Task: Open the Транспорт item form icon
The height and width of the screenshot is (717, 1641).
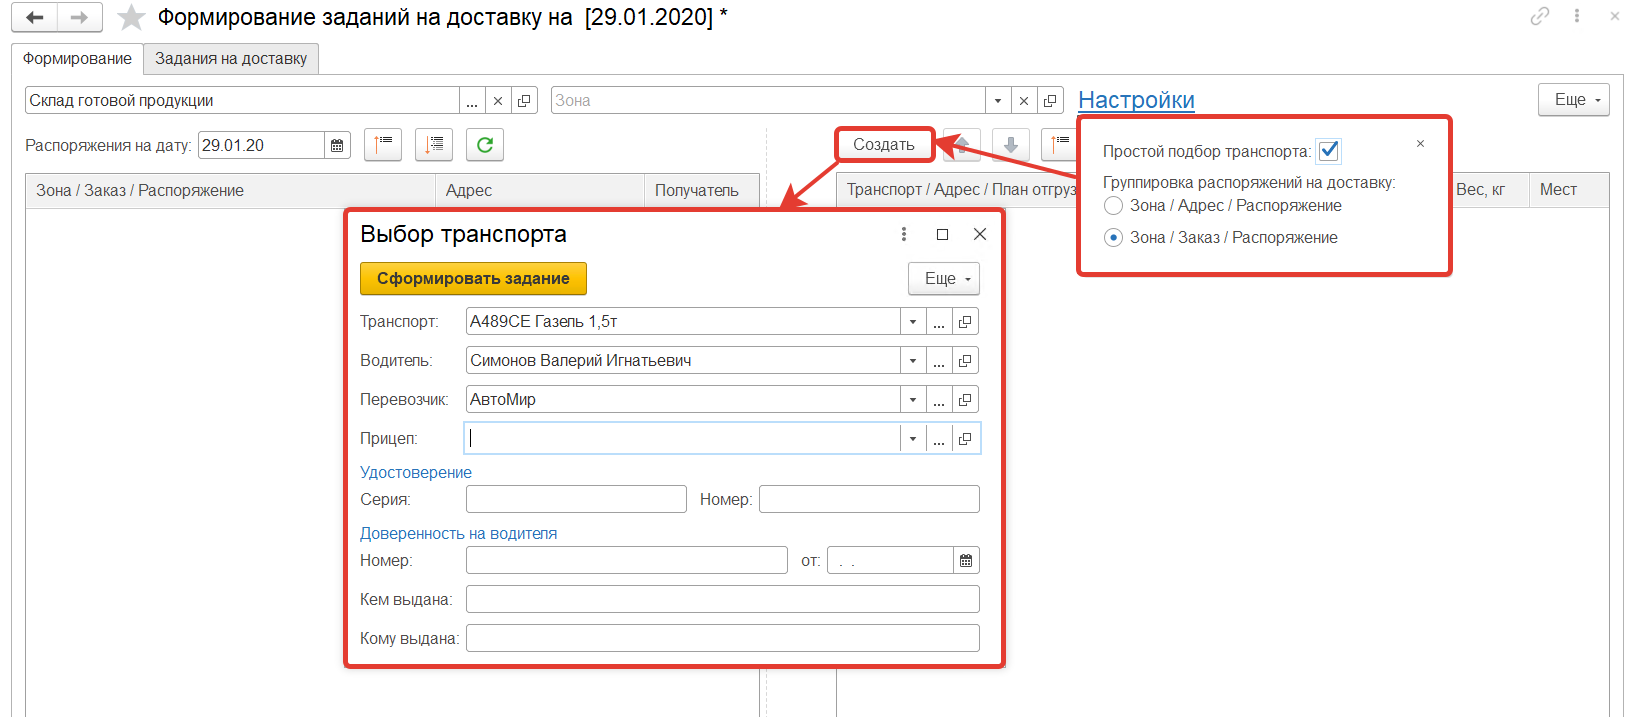Action: (x=965, y=322)
